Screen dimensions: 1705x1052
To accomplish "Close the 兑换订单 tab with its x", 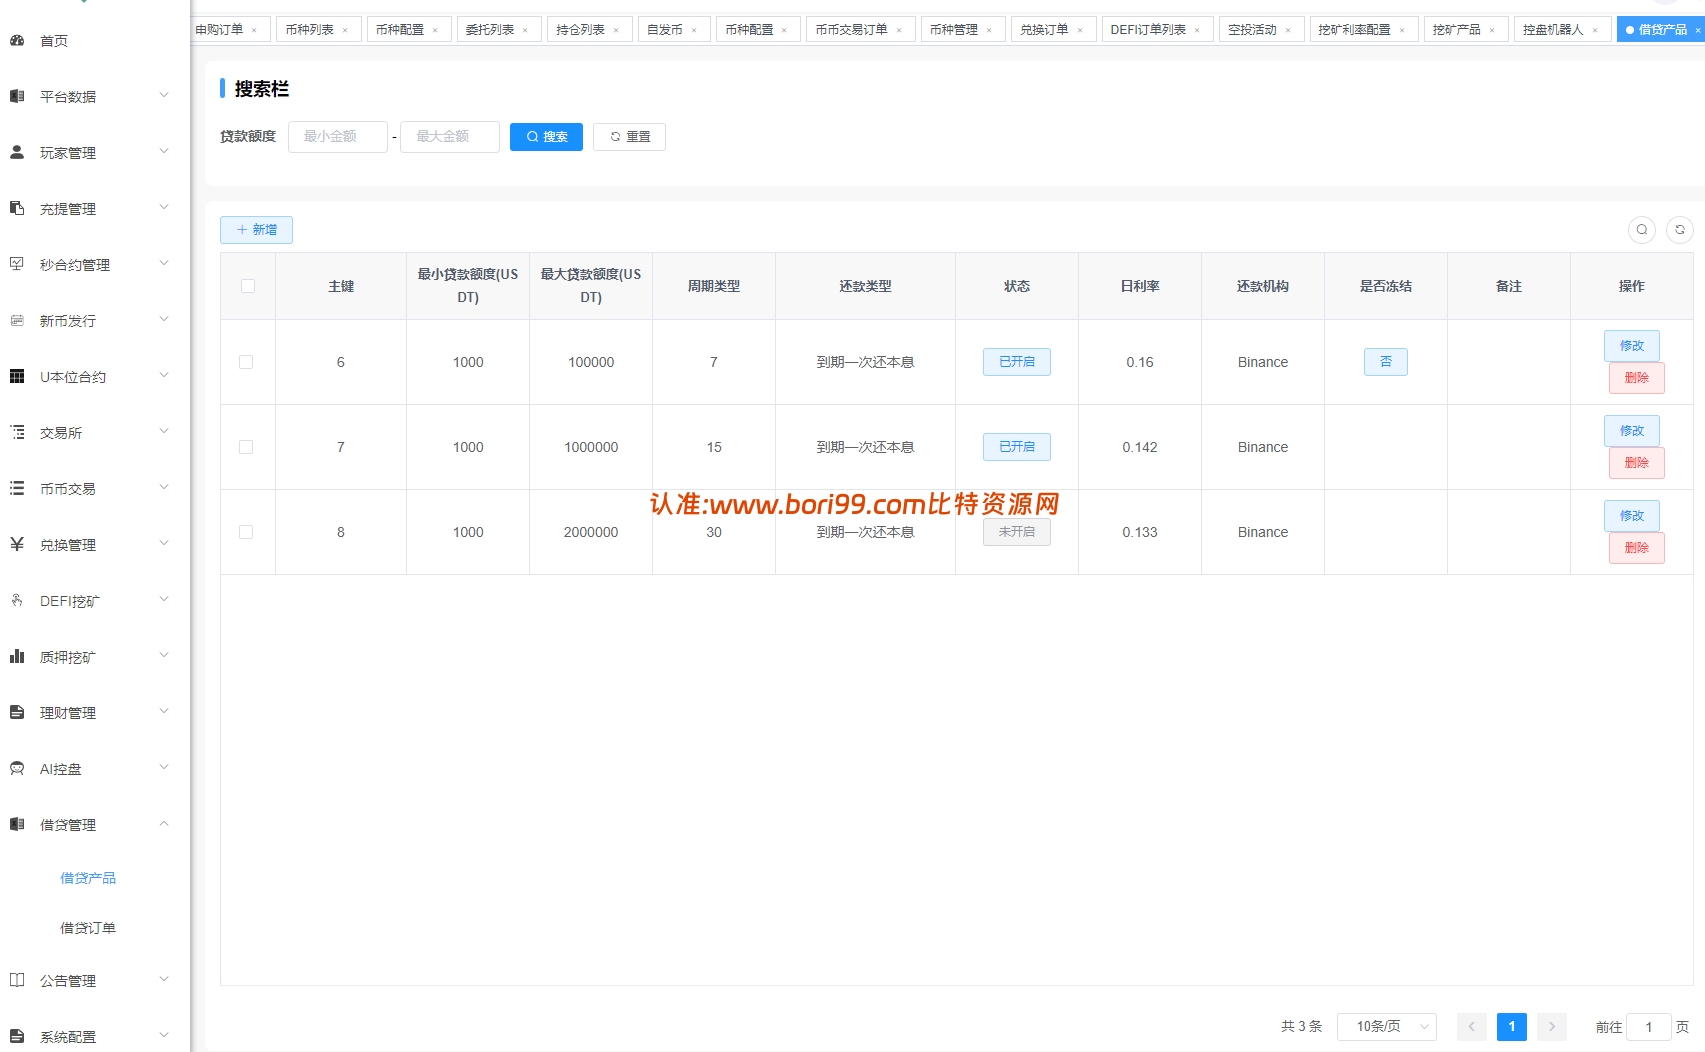I will pyautogui.click(x=1080, y=30).
